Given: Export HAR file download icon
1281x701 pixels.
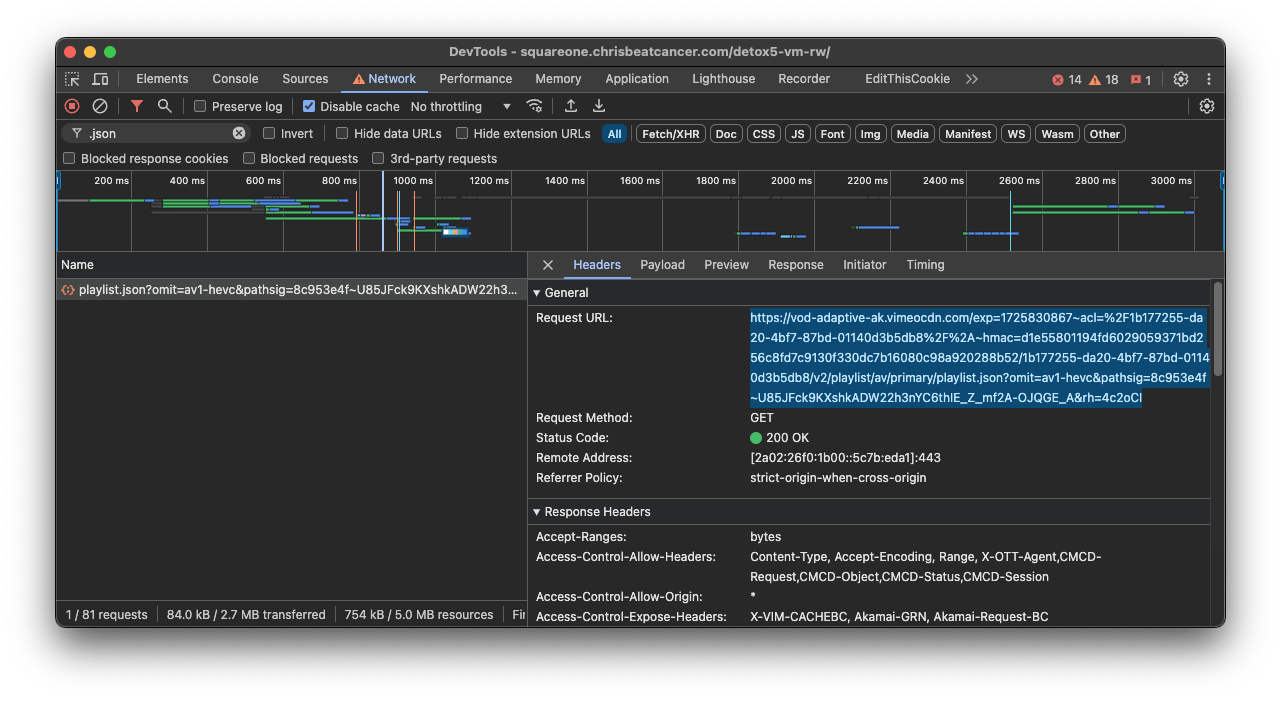Looking at the screenshot, I should click(599, 106).
